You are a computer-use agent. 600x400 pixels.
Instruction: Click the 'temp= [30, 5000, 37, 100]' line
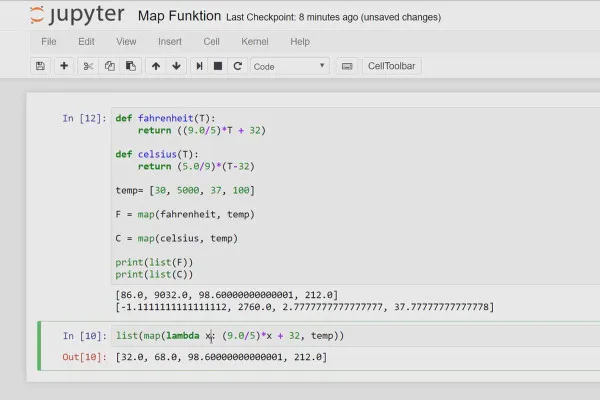185,190
